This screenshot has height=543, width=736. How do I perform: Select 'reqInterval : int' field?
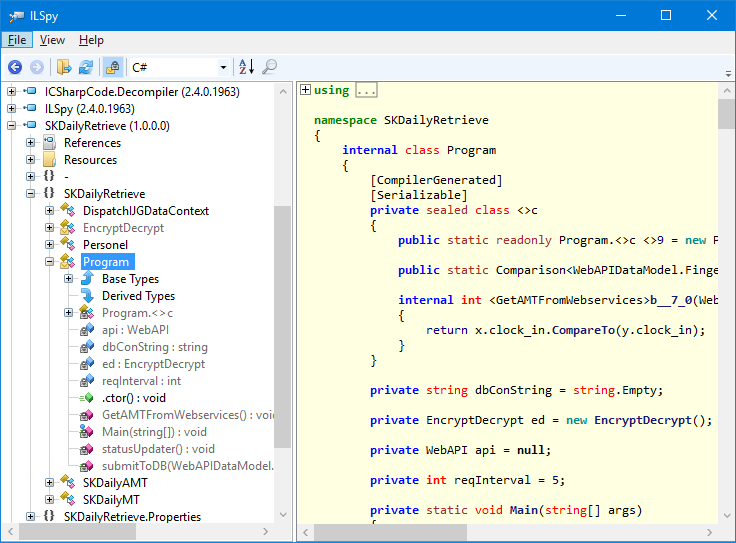click(x=141, y=381)
